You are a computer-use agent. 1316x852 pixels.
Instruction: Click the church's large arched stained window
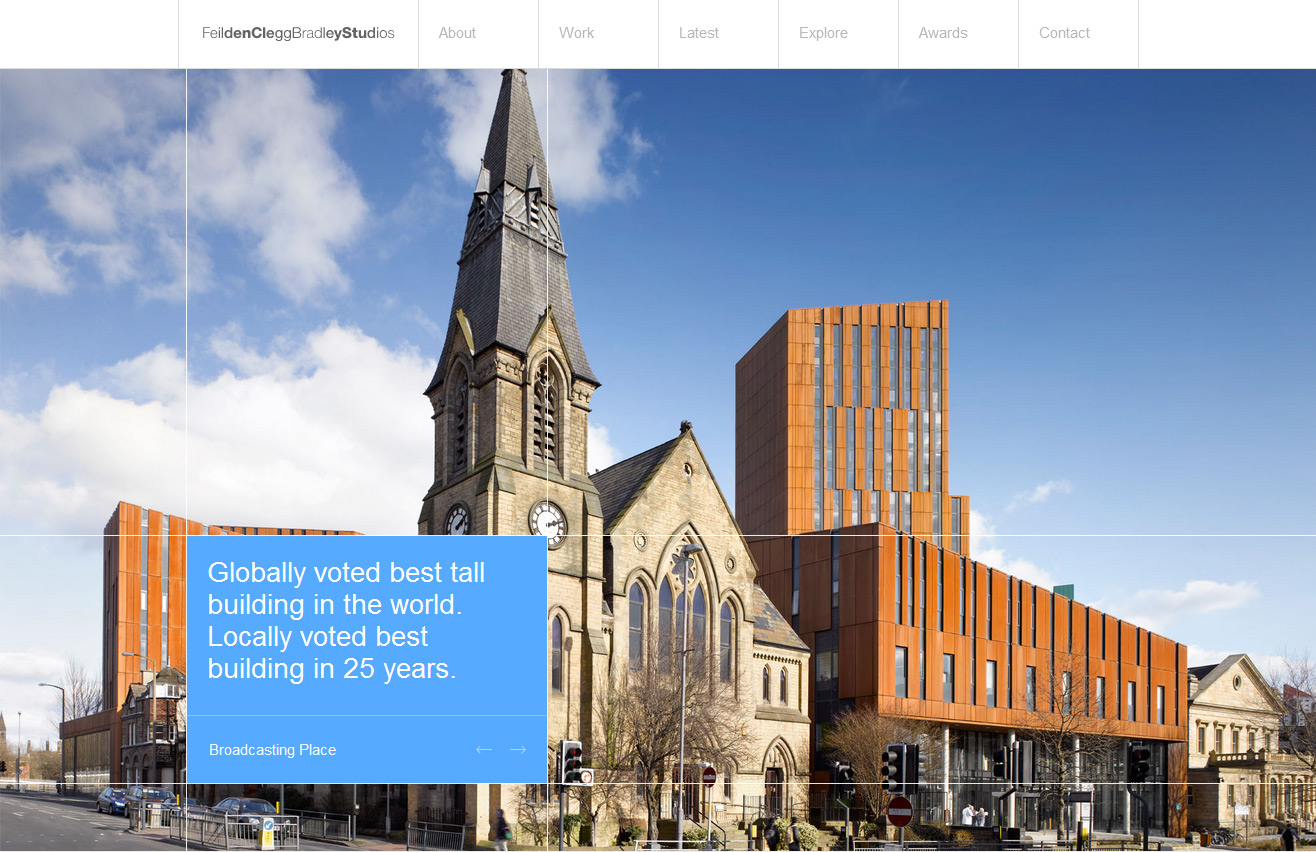(682, 610)
